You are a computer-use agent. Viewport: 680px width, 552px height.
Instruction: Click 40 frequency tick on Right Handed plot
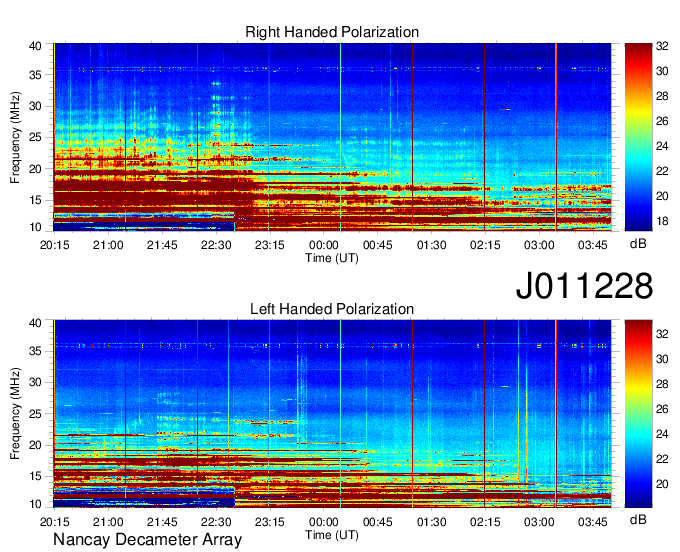coord(35,46)
